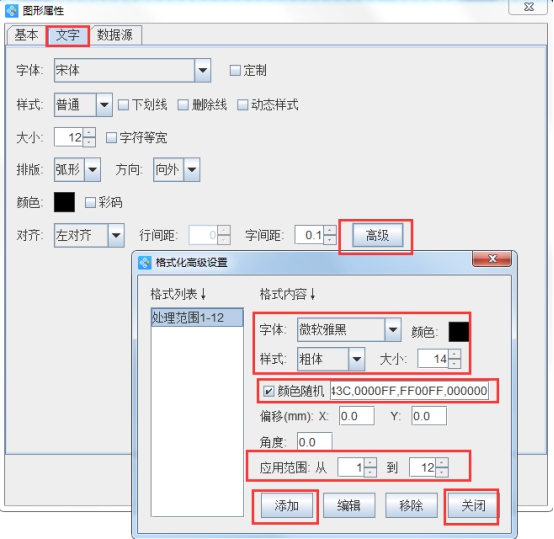Click the random color codes text field
Viewport: 554px width, 539px height.
(409, 391)
